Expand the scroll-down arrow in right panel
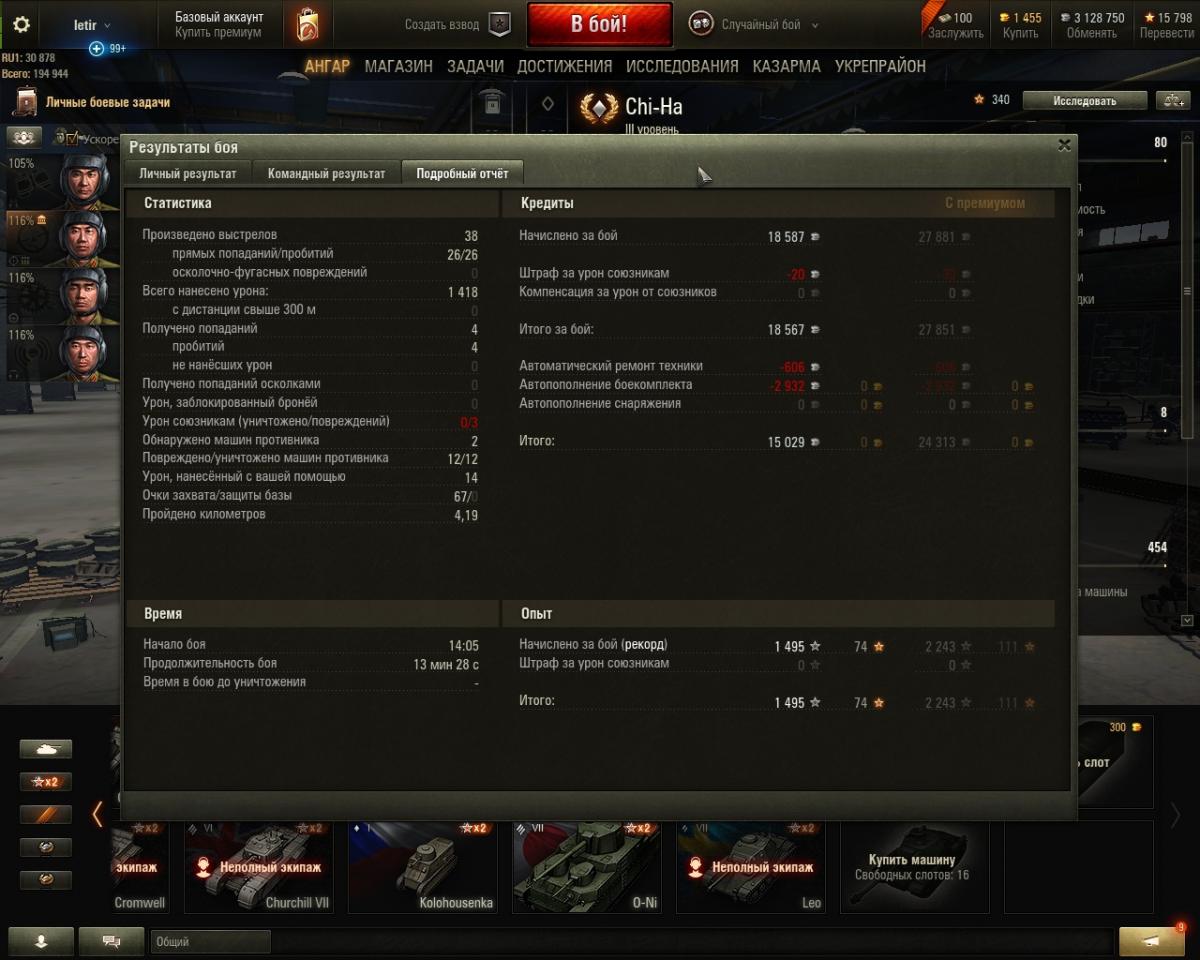This screenshot has height=960, width=1200. click(x=1187, y=620)
